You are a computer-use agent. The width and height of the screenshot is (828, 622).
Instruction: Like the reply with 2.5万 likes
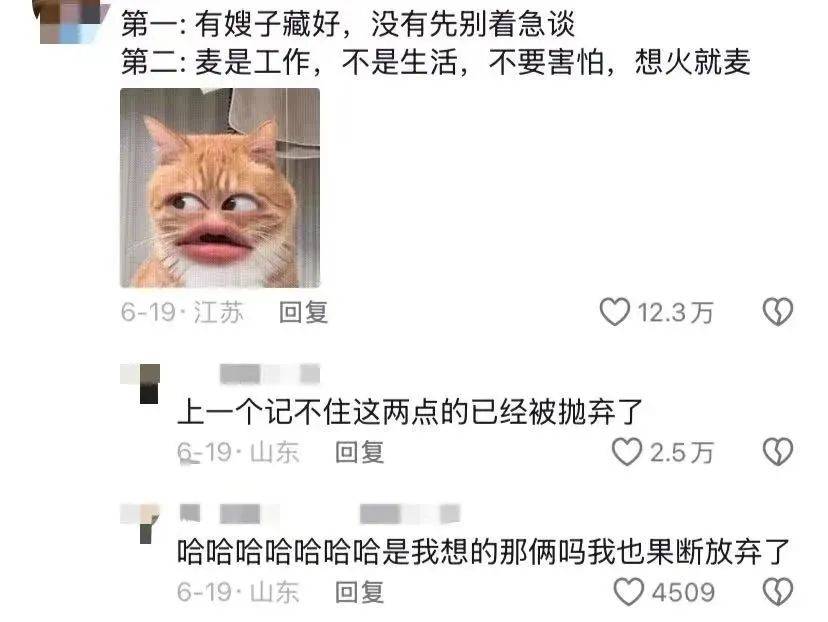pyautogui.click(x=627, y=451)
